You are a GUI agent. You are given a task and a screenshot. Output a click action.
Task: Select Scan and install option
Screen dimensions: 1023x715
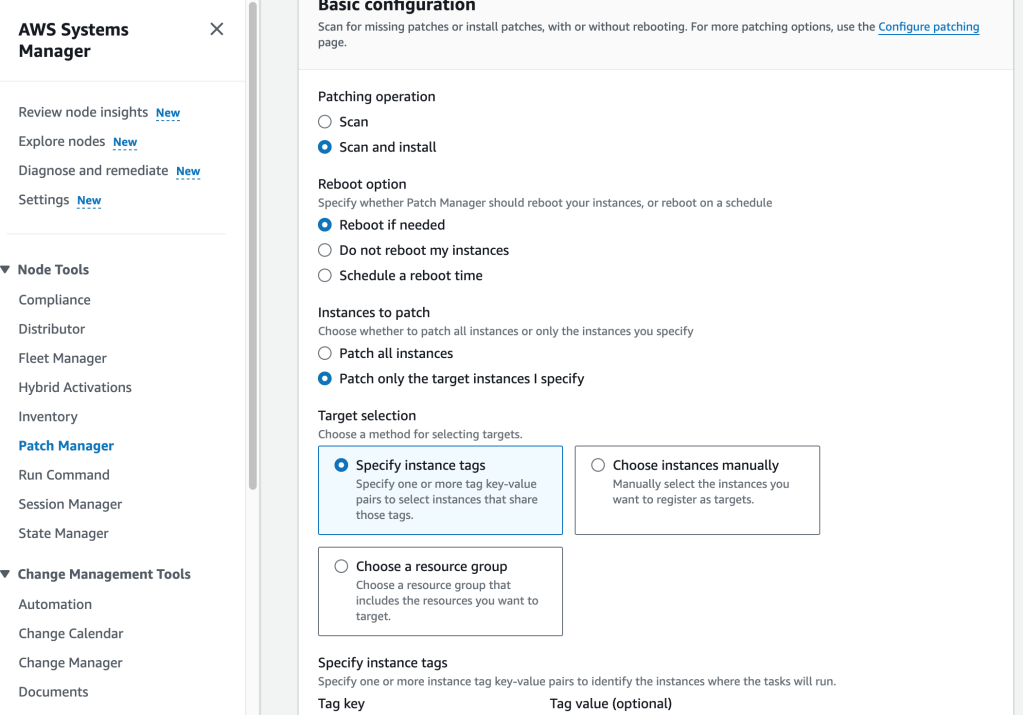tap(325, 147)
